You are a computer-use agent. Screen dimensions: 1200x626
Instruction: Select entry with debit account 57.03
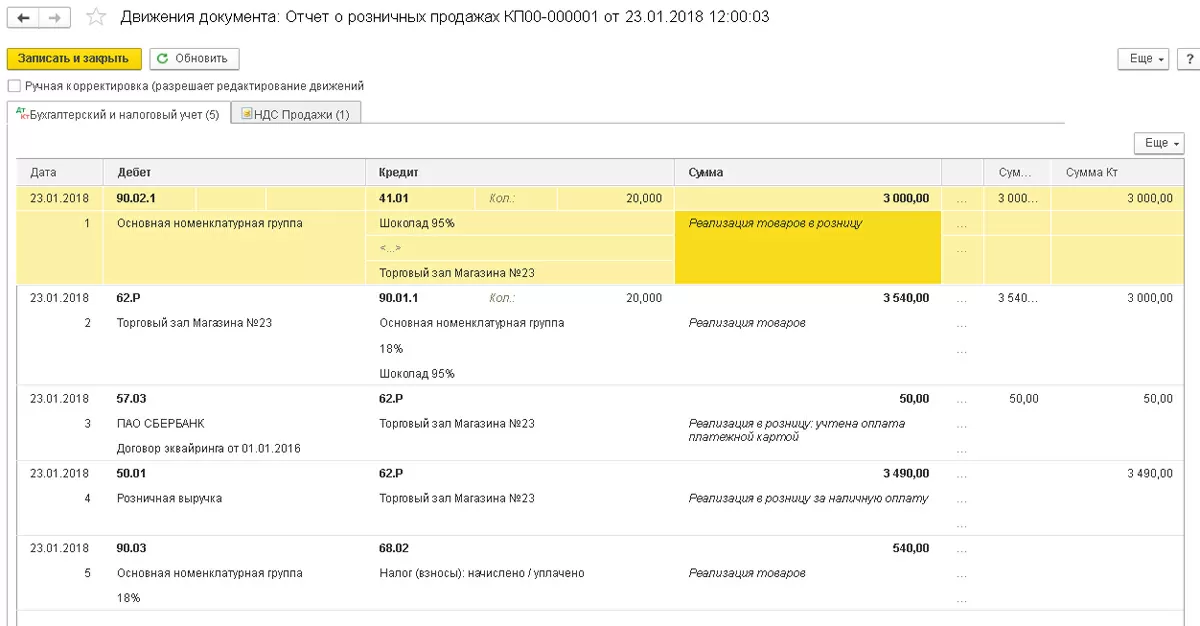tap(132, 399)
